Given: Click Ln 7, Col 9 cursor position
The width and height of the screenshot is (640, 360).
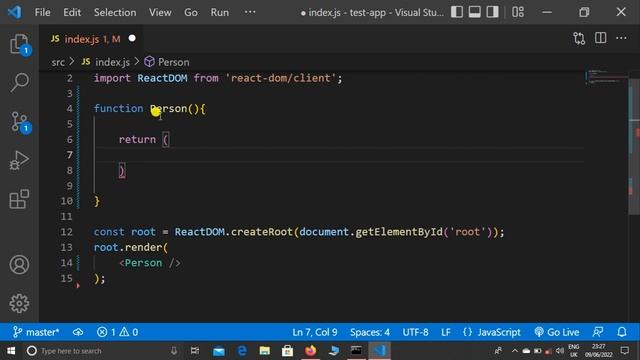Looking at the screenshot, I should click(x=315, y=332).
